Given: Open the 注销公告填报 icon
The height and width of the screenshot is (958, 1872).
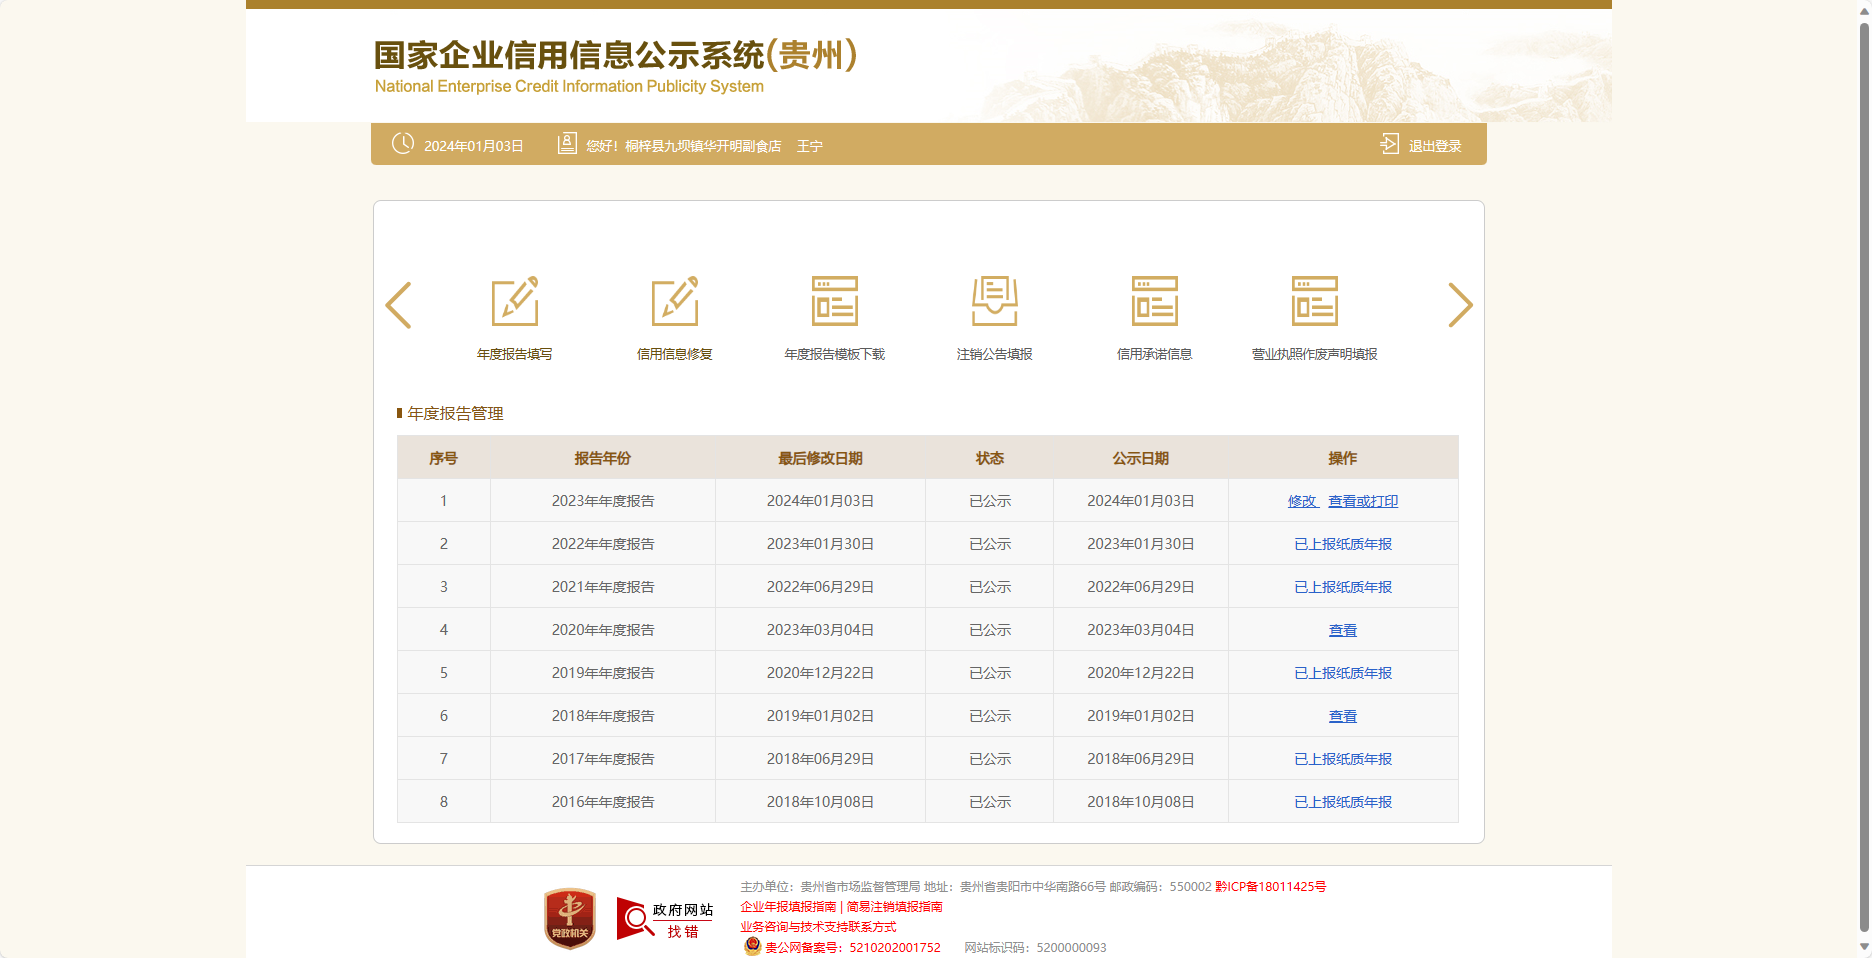Looking at the screenshot, I should (995, 301).
